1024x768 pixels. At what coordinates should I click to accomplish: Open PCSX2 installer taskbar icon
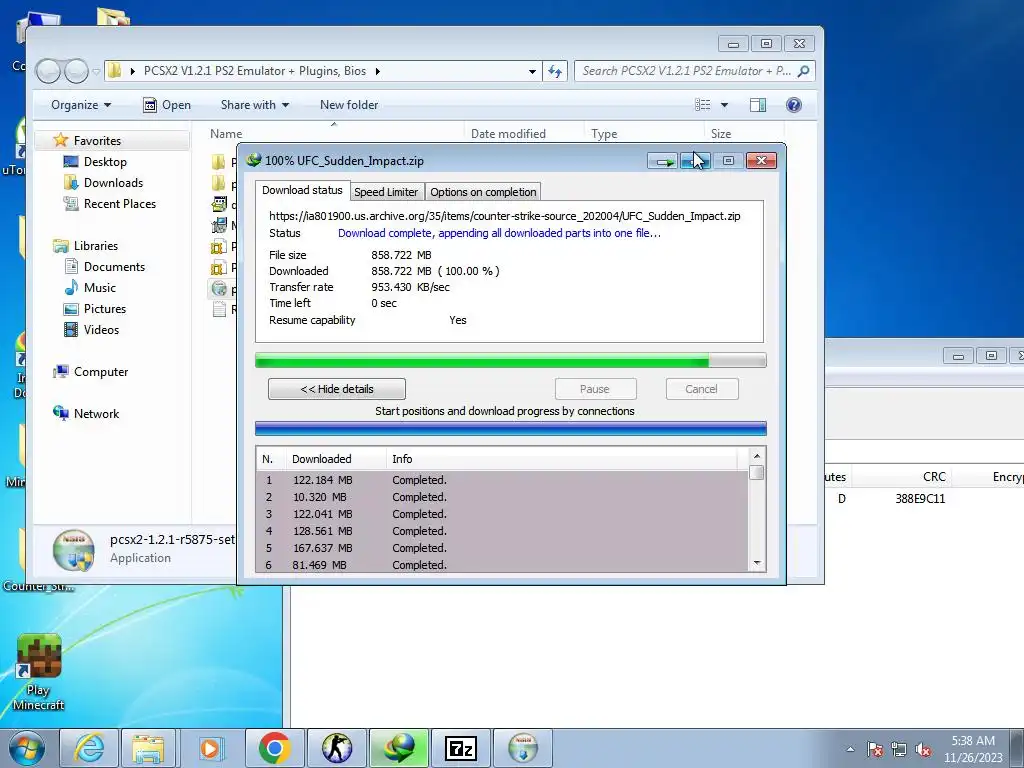pos(523,748)
